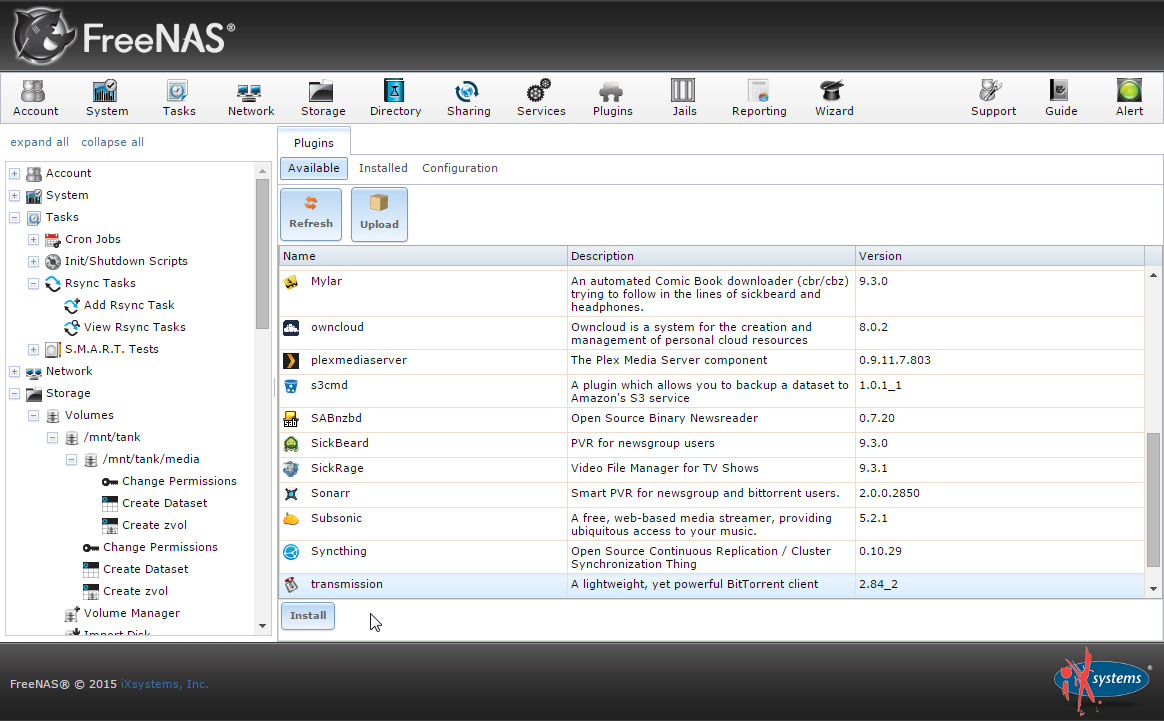1164x721 pixels.
Task: Click the Install button
Action: point(308,616)
